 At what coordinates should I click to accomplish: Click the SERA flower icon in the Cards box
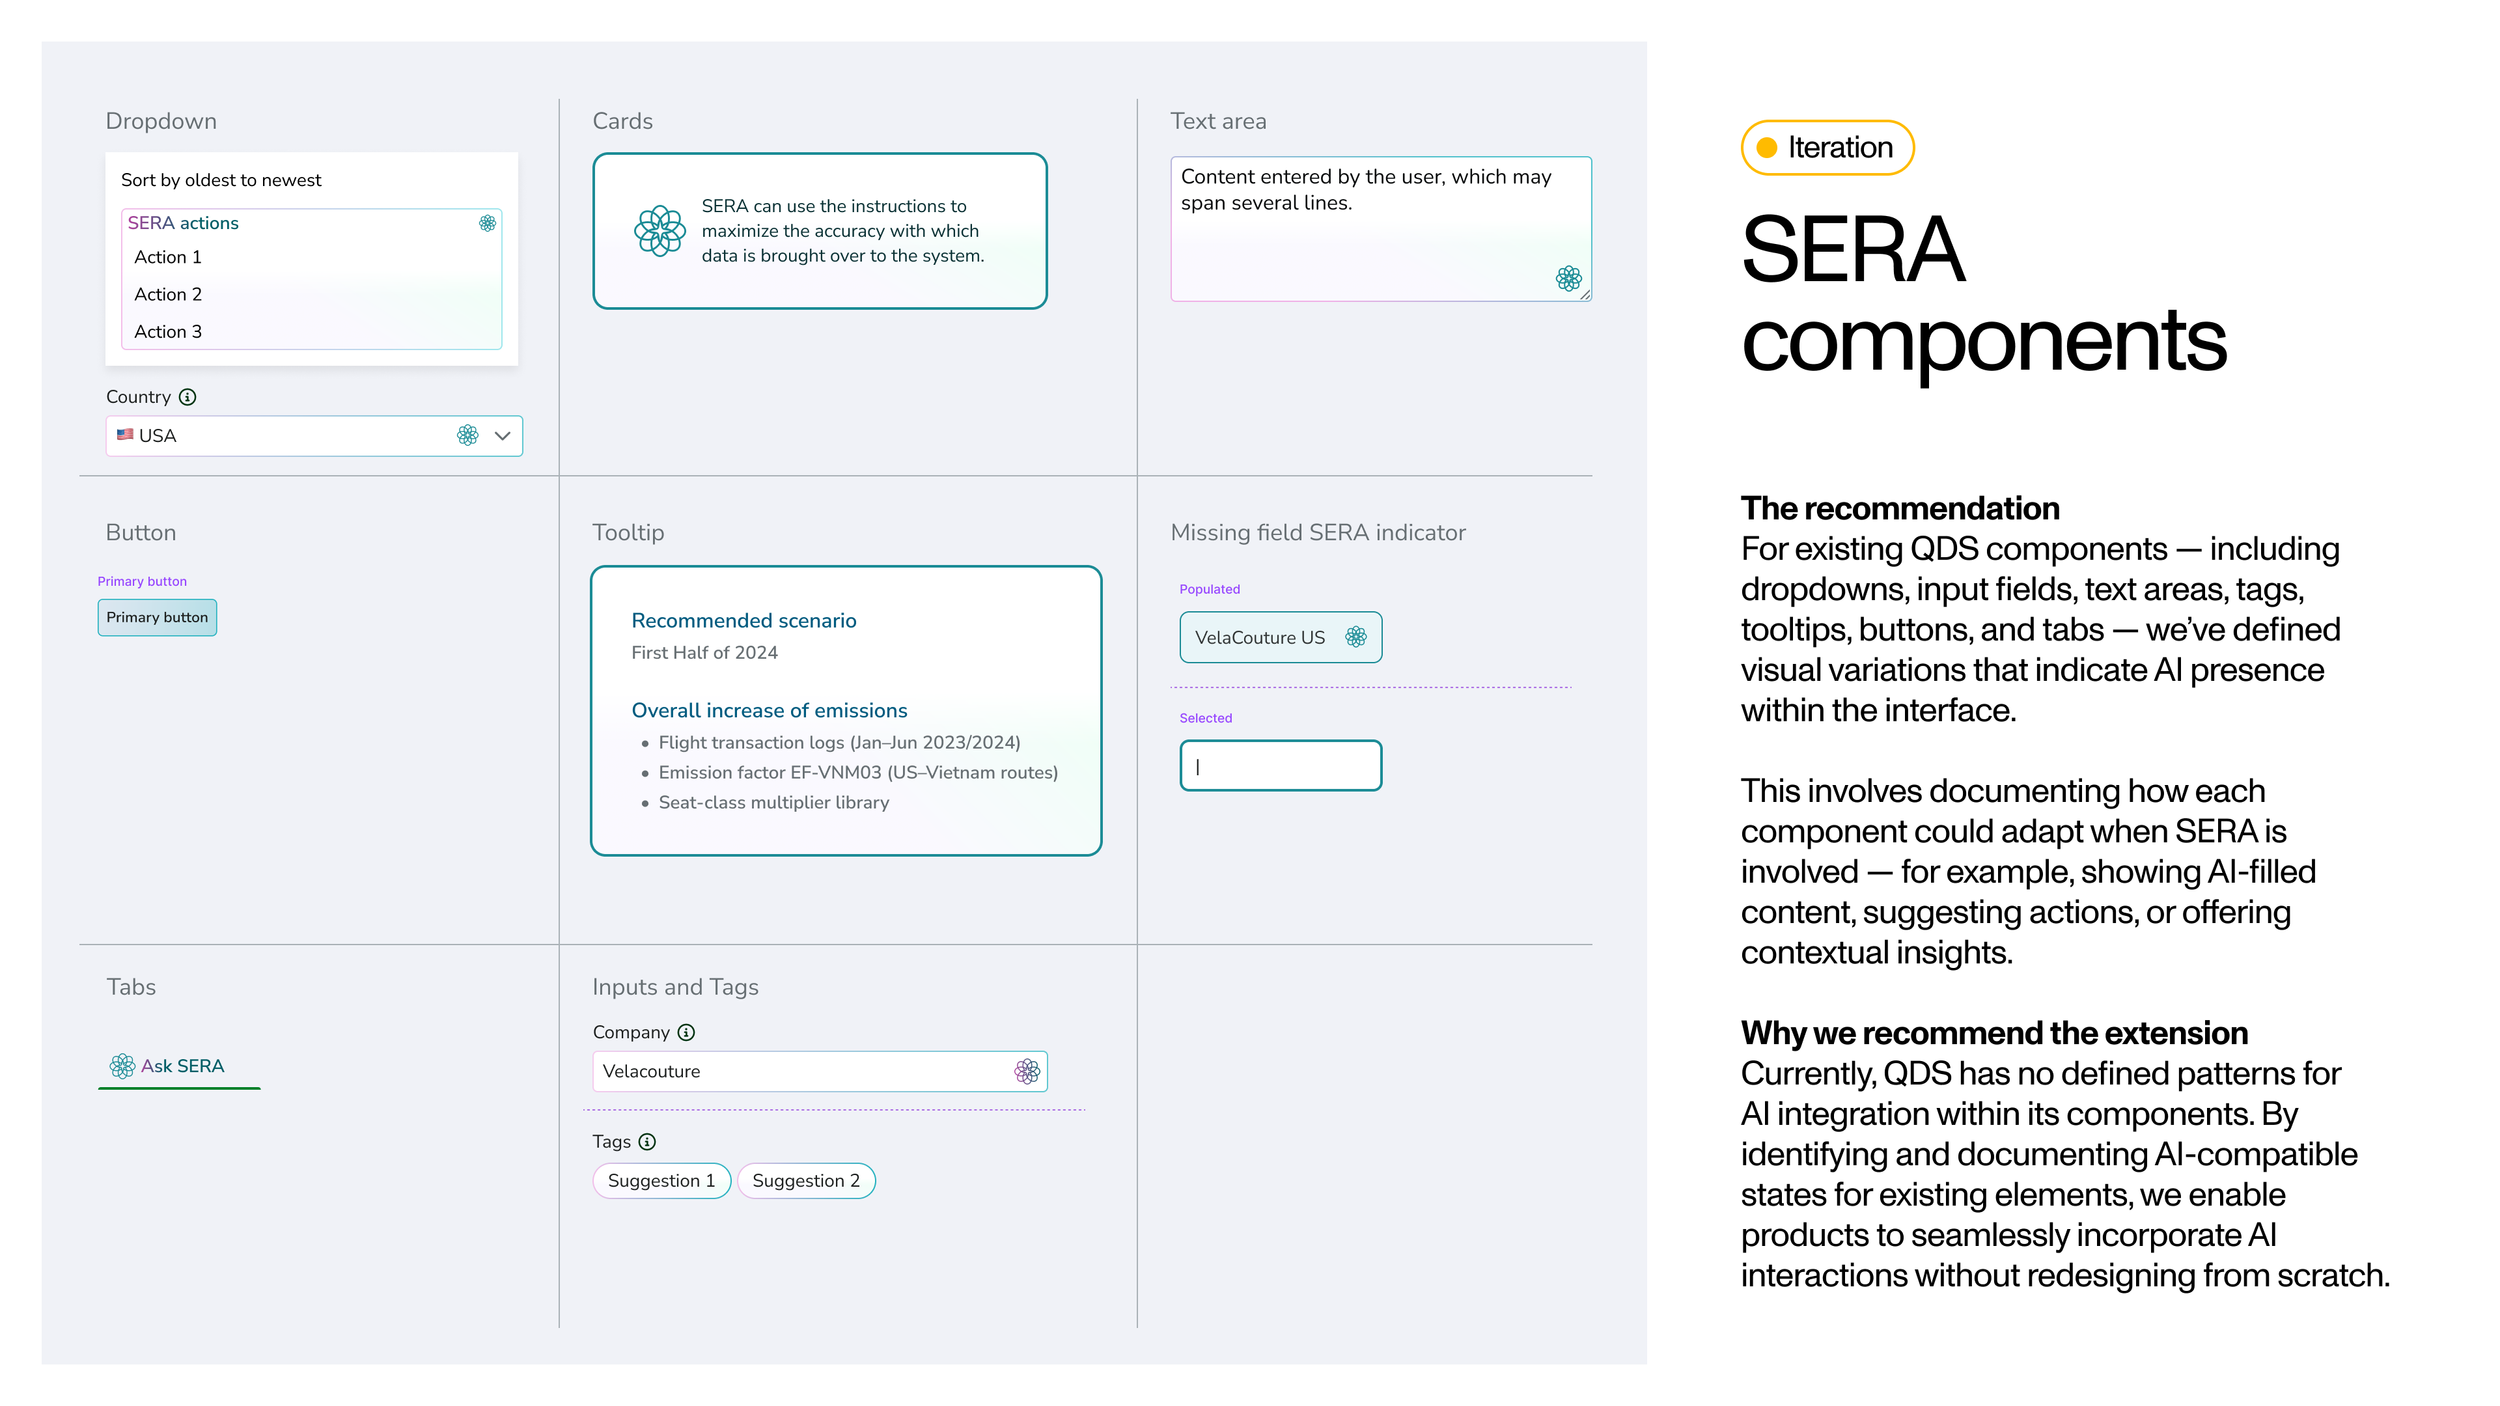point(660,231)
